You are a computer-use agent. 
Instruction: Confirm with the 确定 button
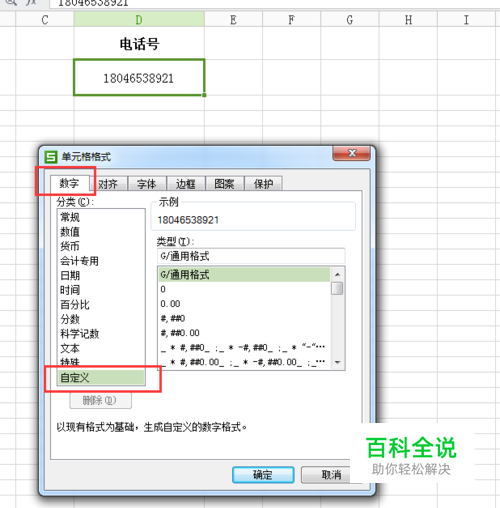pos(263,475)
